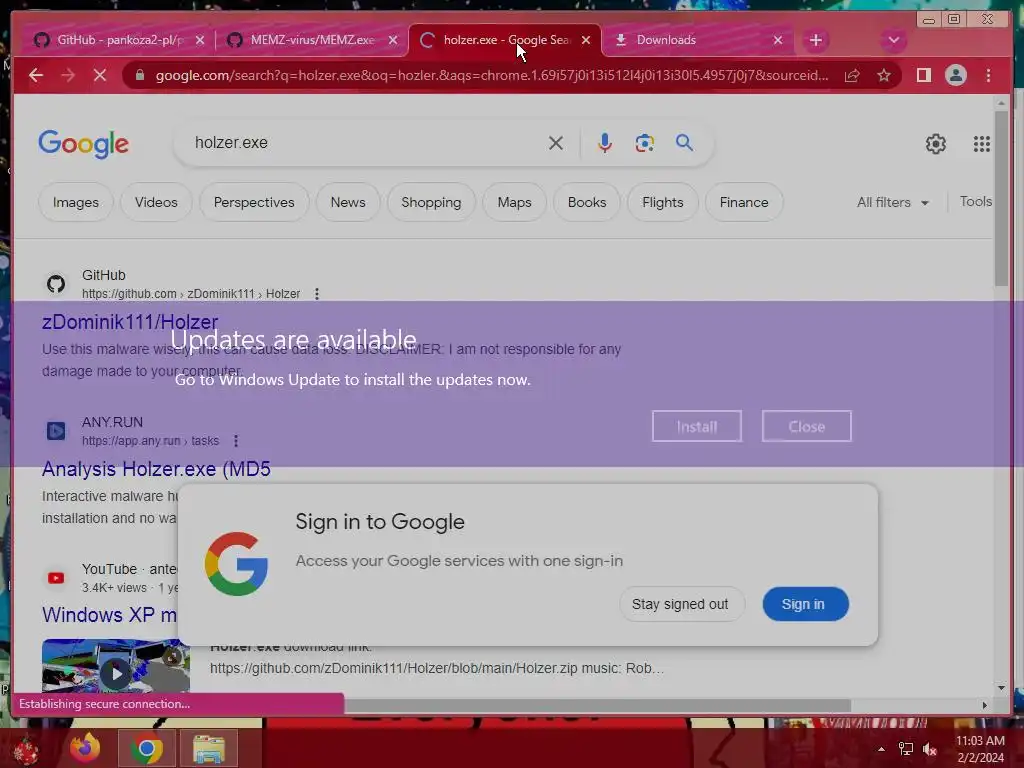Open Windows XP YouTube result link
Image resolution: width=1024 pixels, height=768 pixels.
109,615
